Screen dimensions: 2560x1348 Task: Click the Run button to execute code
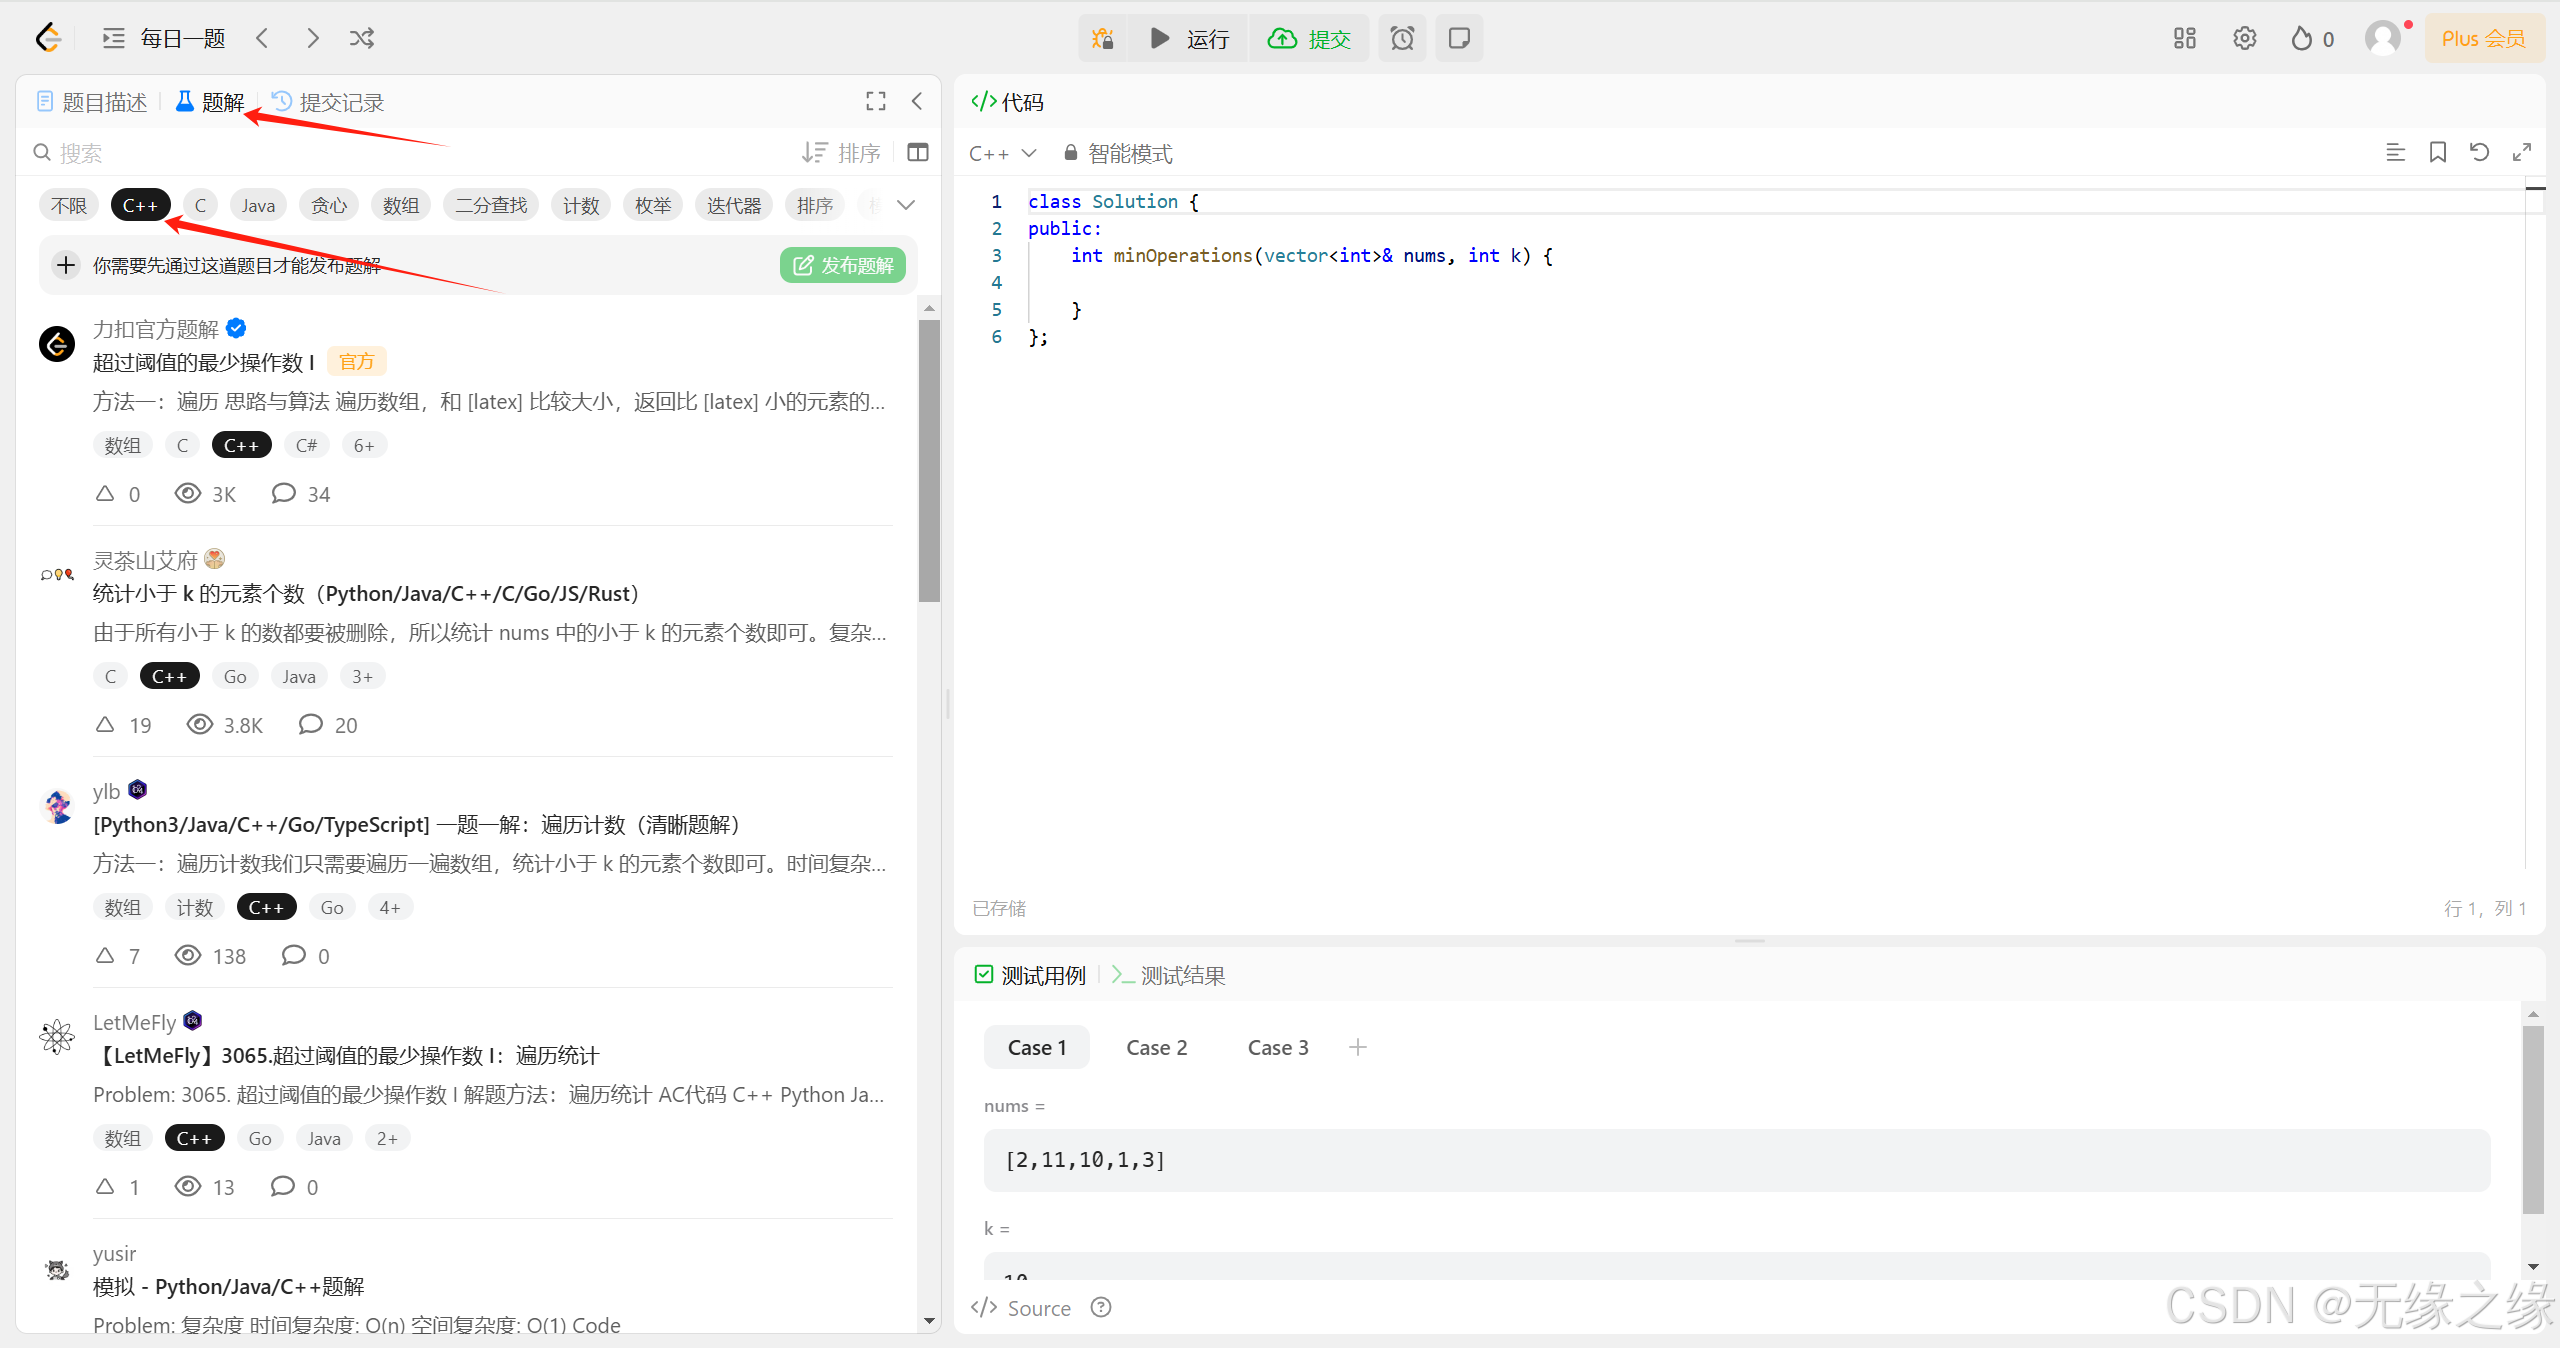coord(1185,37)
